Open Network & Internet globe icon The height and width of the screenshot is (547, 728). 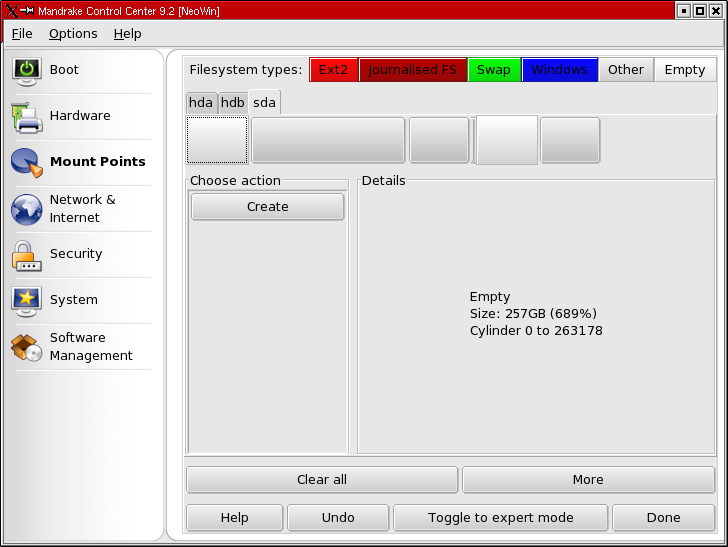26,209
